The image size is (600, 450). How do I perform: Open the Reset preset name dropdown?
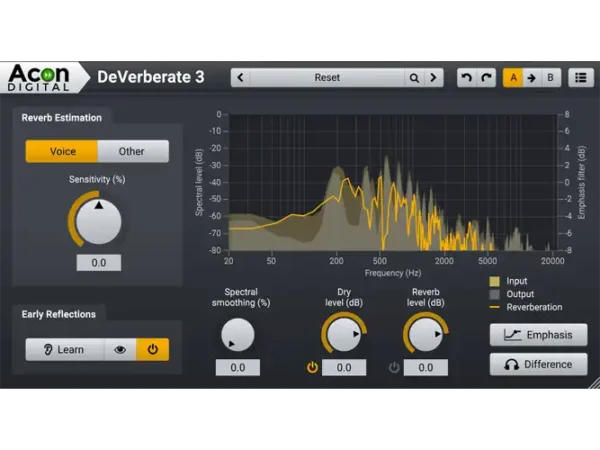pos(327,78)
